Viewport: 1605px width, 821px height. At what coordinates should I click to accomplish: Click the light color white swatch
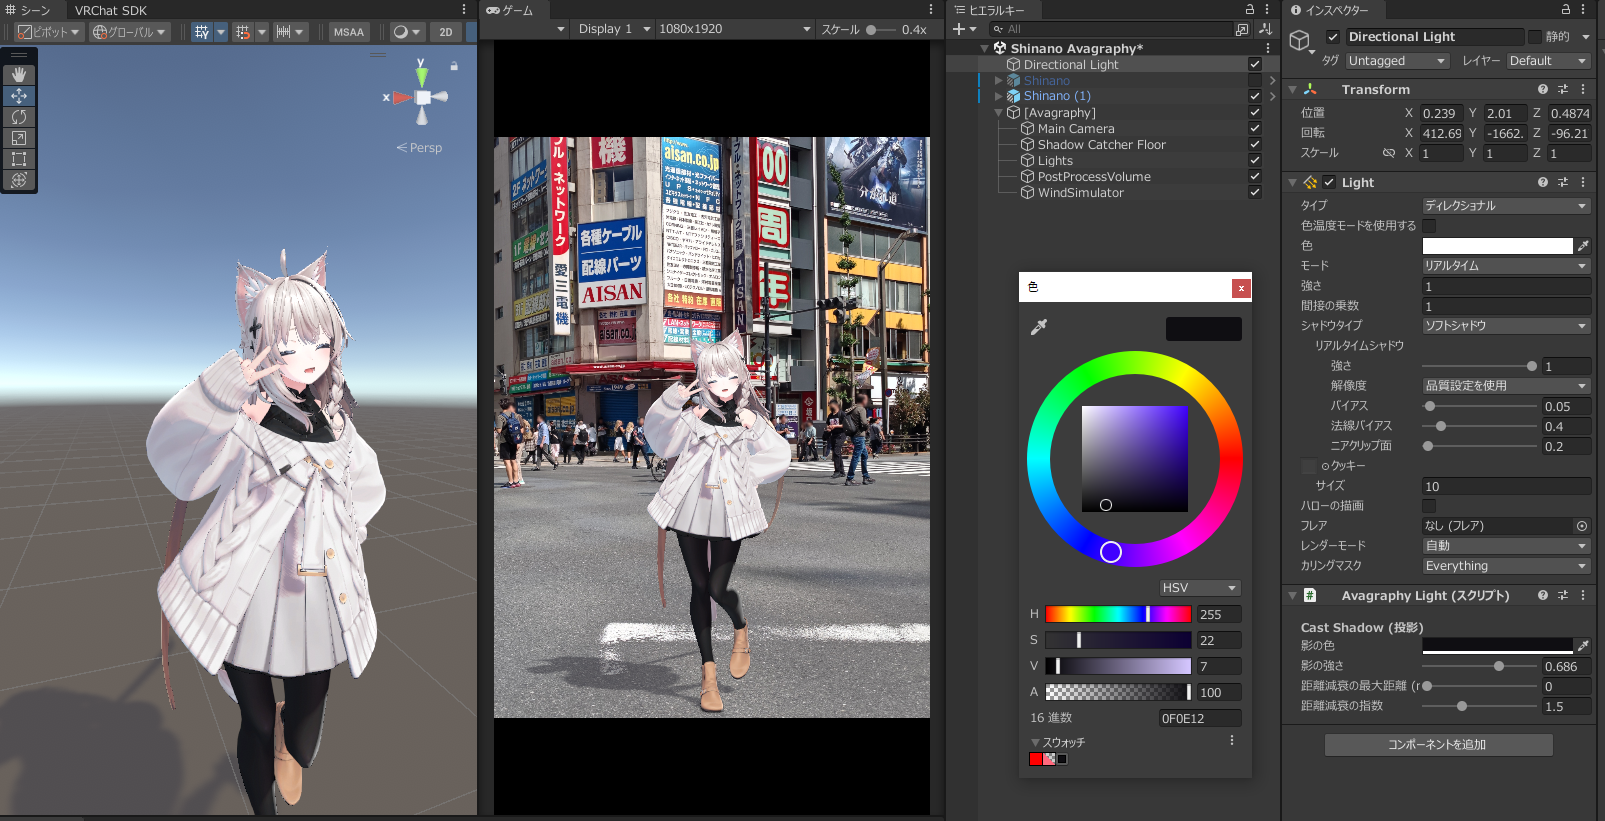click(x=1497, y=246)
